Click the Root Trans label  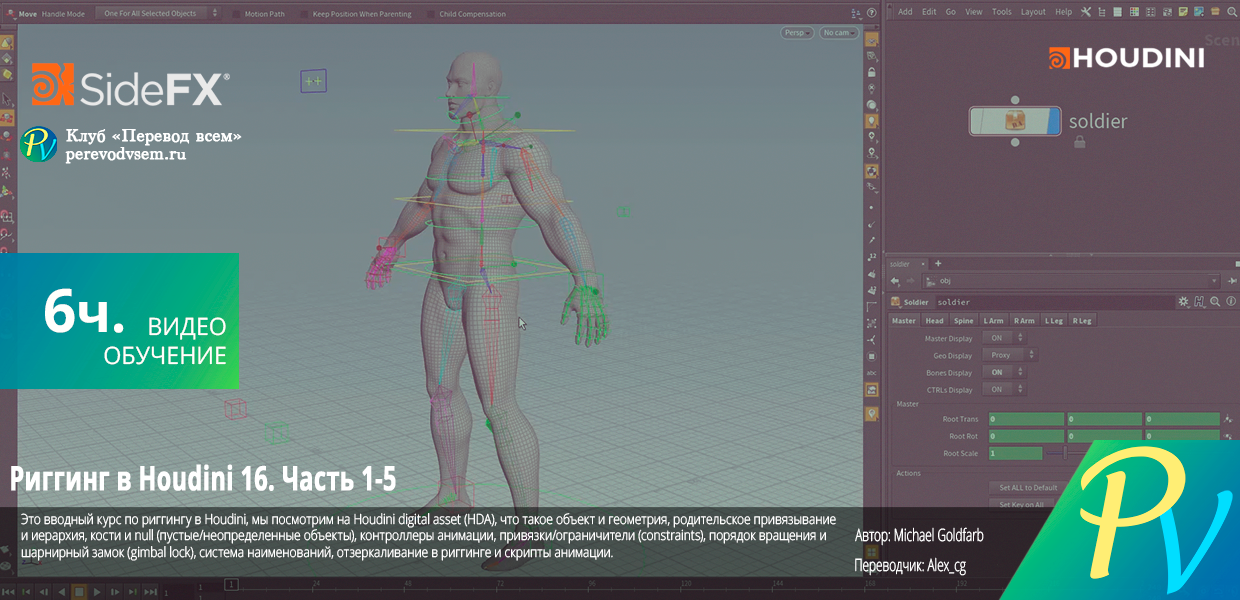tap(960, 419)
